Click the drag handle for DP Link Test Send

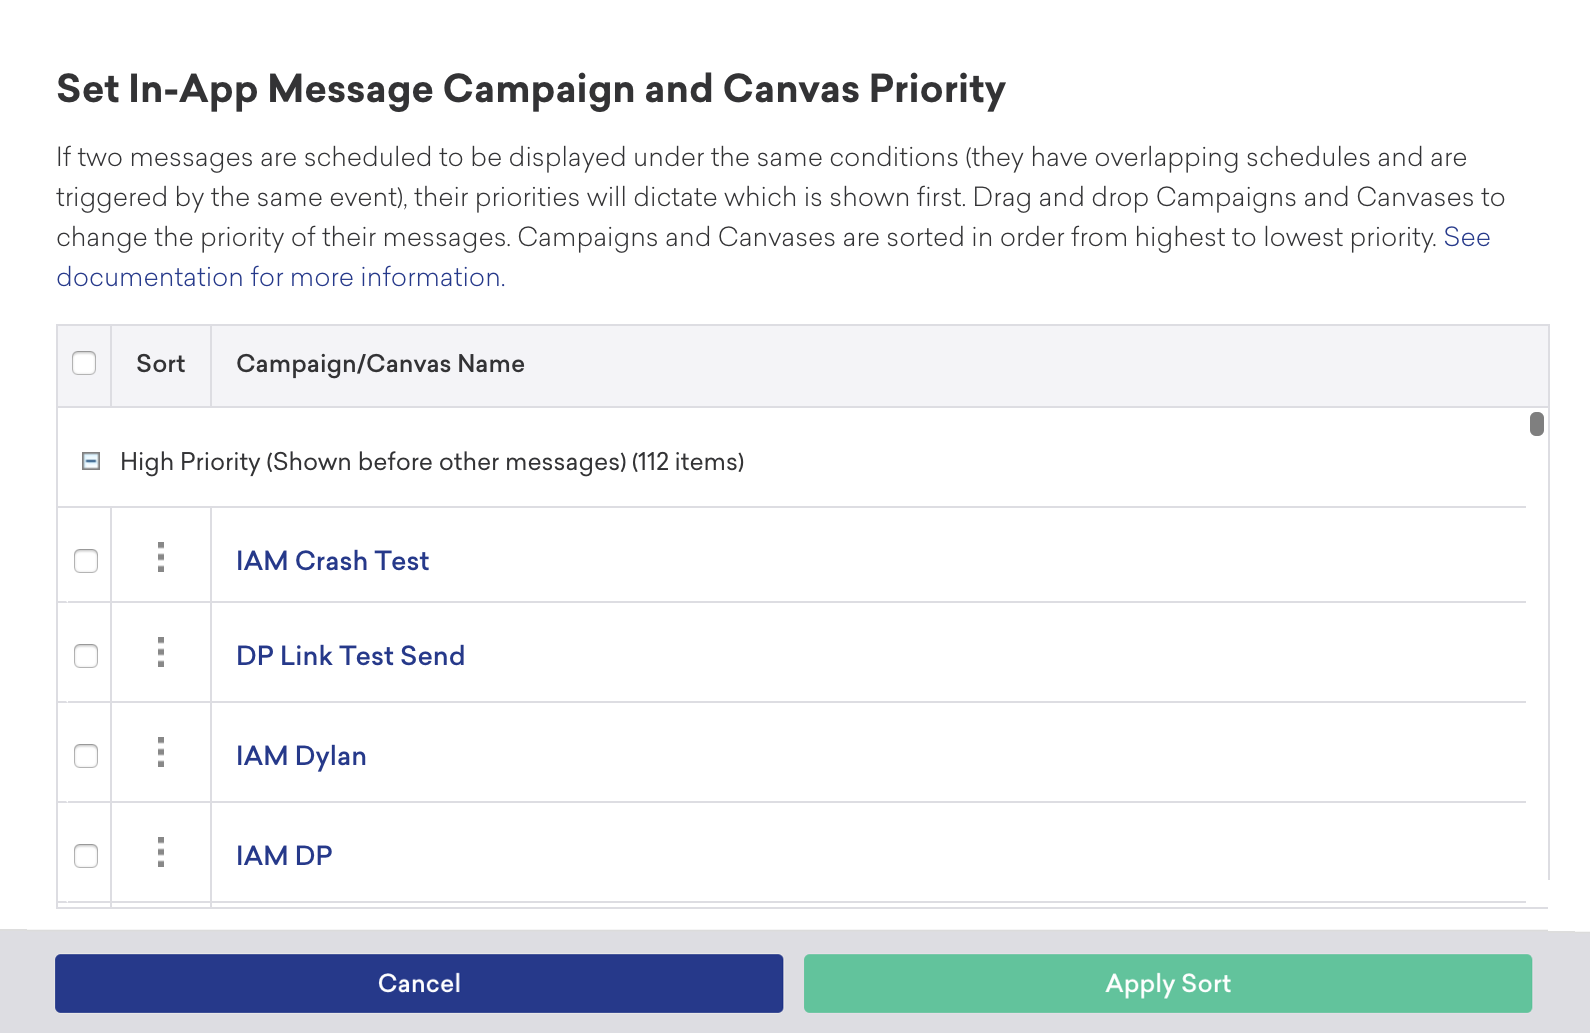point(161,652)
